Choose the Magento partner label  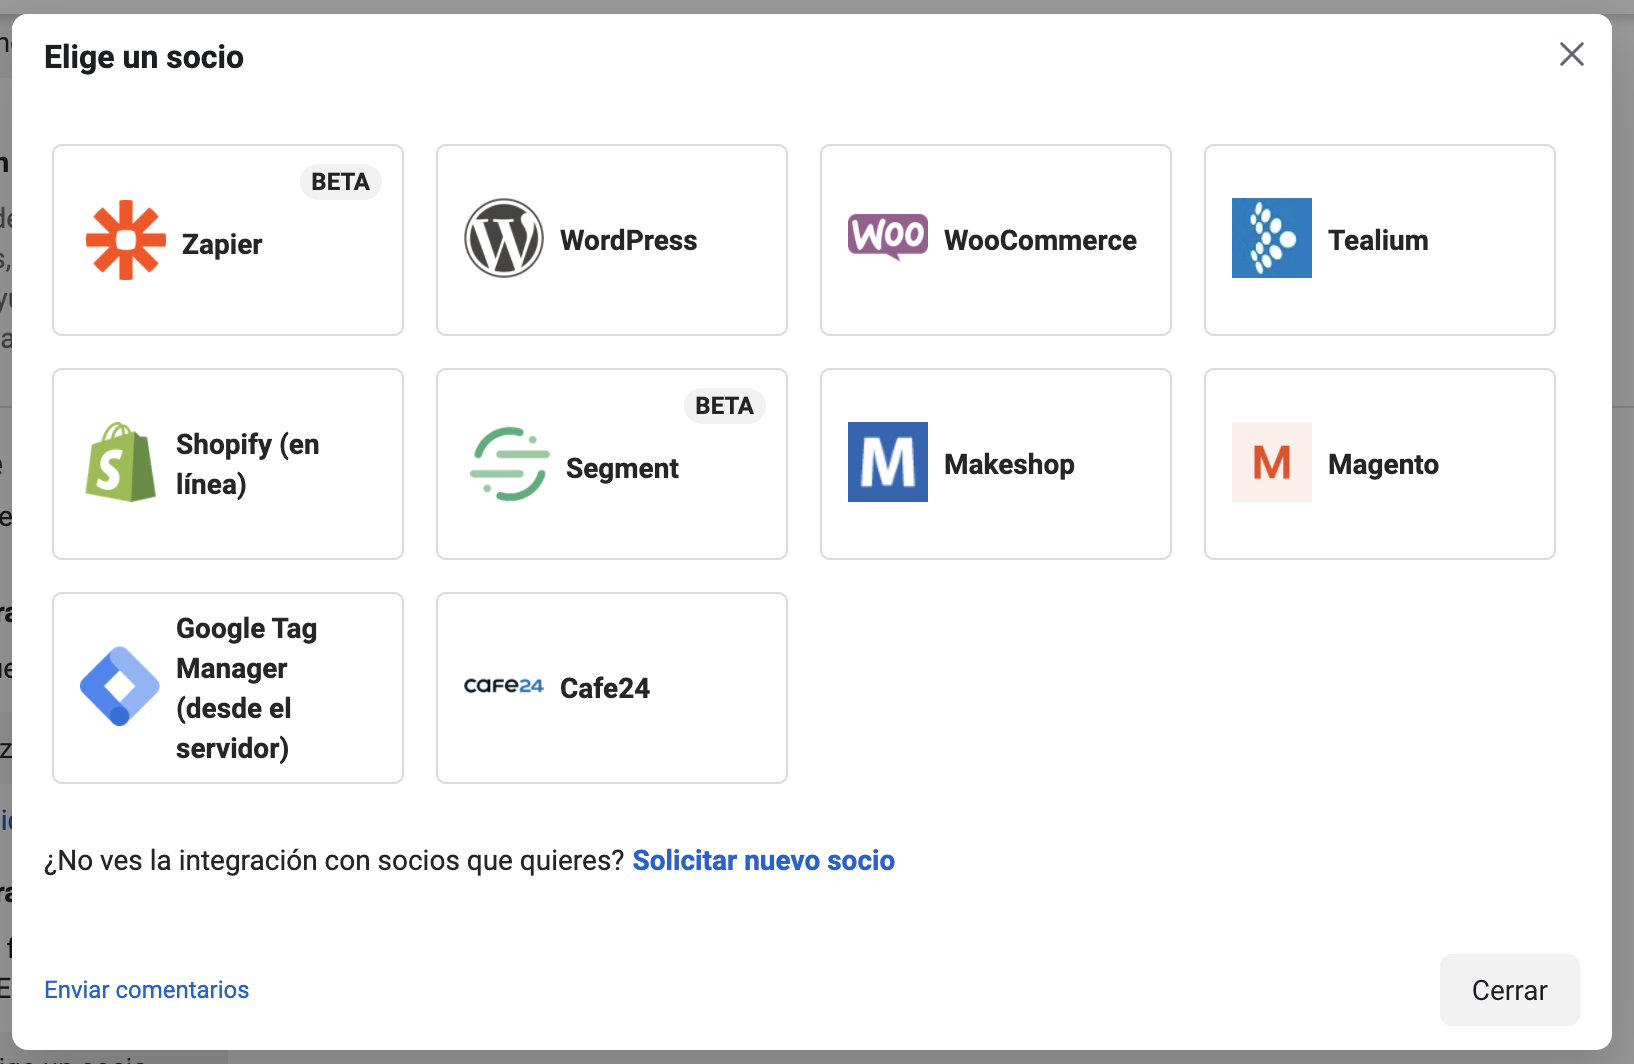(1383, 464)
